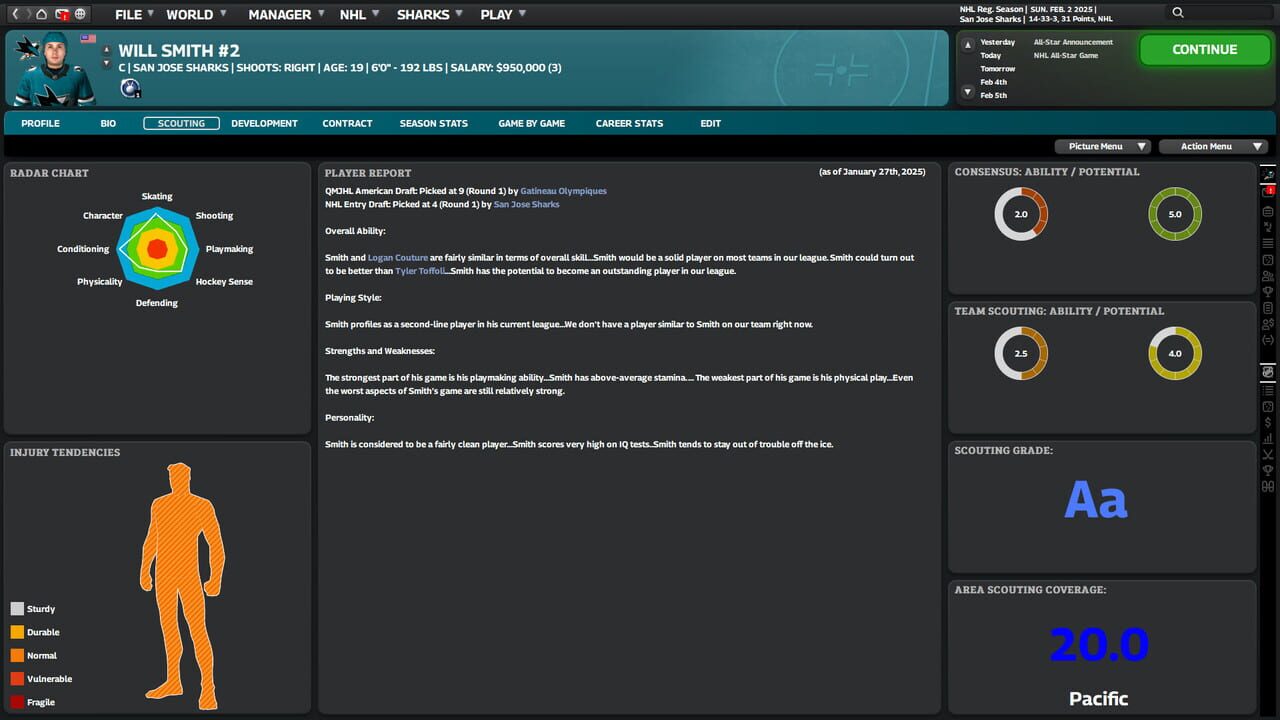
Task: Click the dollar sign finance icon in right sidebar
Action: pyautogui.click(x=1266, y=422)
